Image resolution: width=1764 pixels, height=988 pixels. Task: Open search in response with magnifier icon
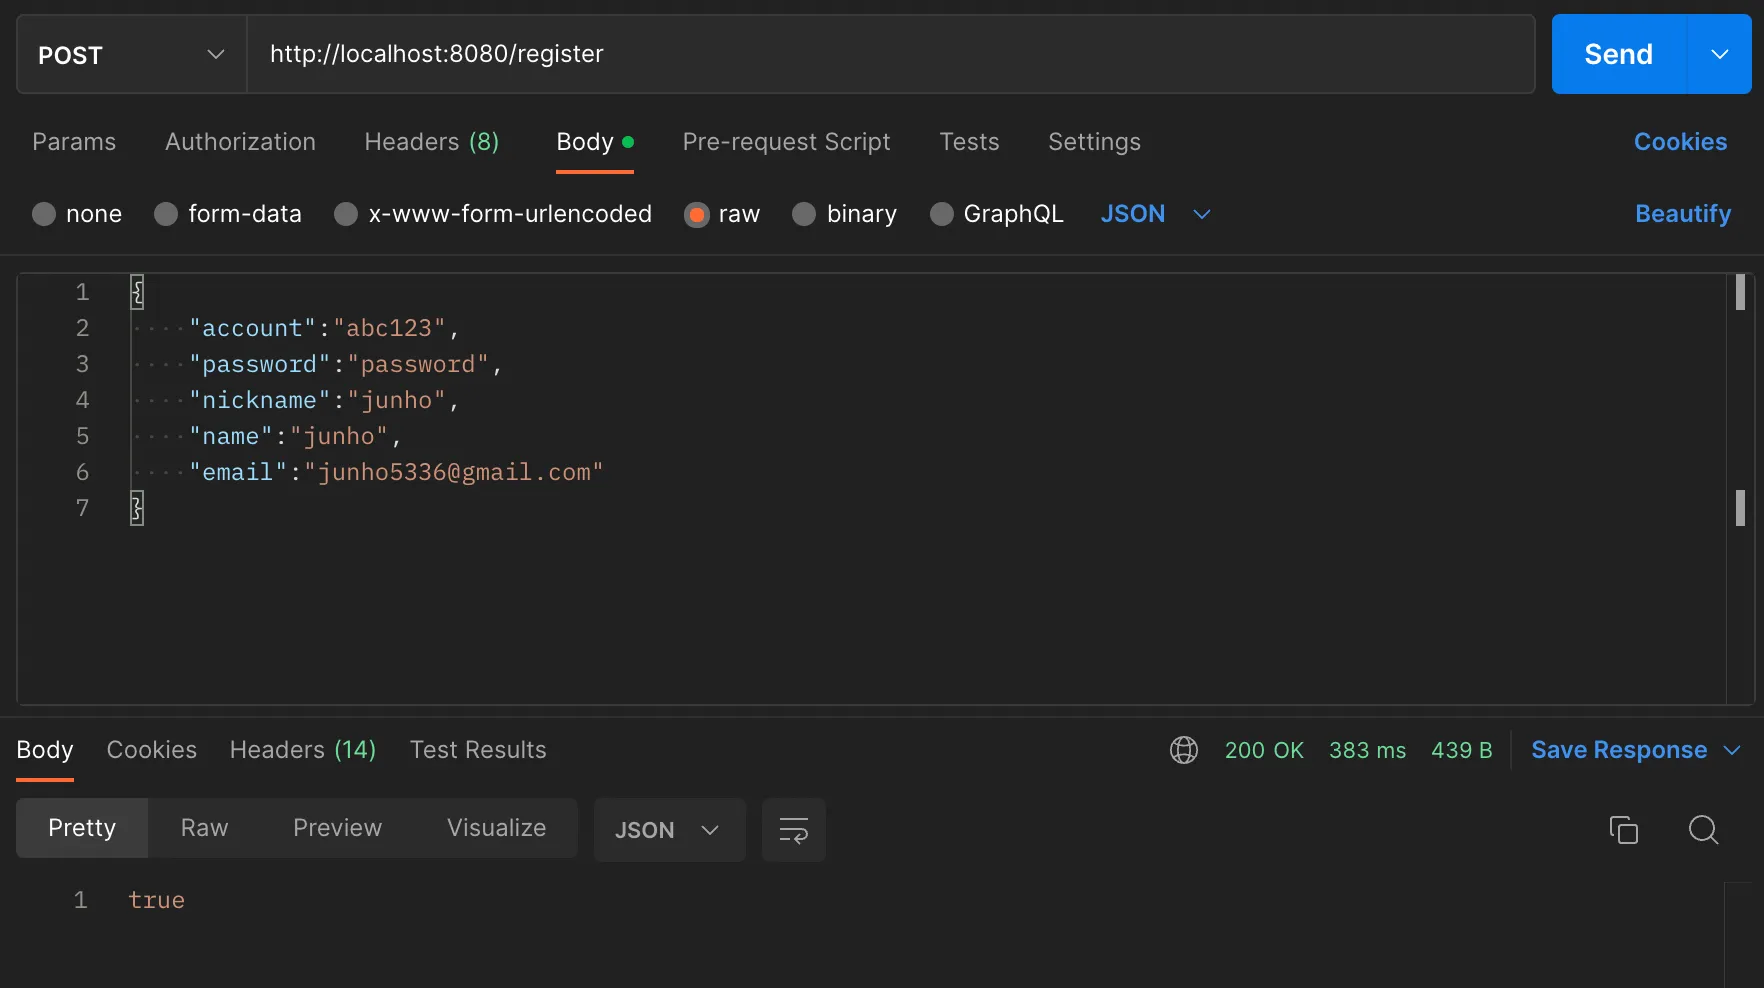coord(1703,830)
